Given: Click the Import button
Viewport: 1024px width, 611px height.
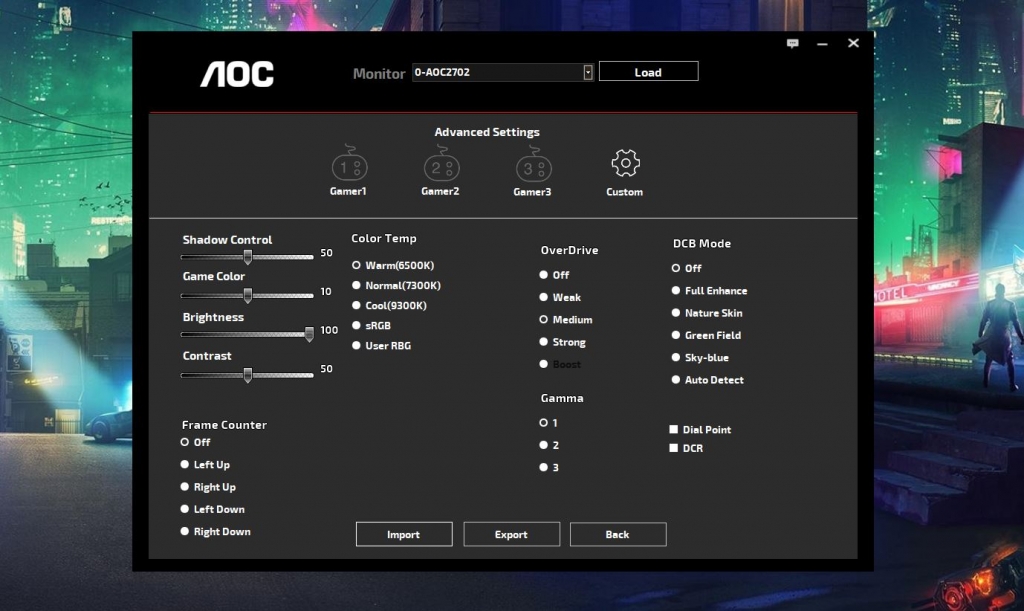Looking at the screenshot, I should 404,535.
